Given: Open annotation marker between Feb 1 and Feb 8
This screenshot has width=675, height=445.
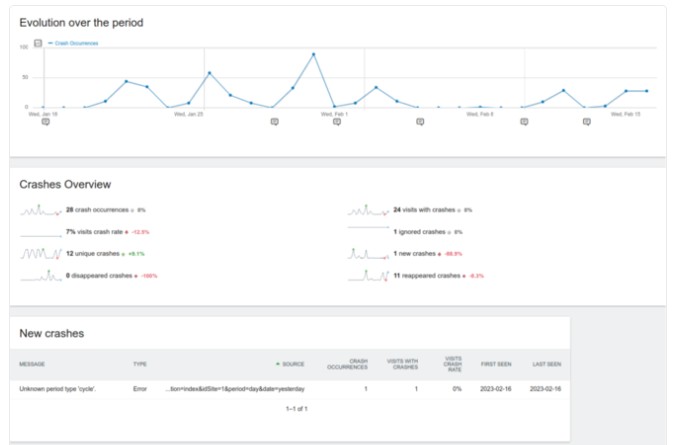Looking at the screenshot, I should tap(420, 122).
